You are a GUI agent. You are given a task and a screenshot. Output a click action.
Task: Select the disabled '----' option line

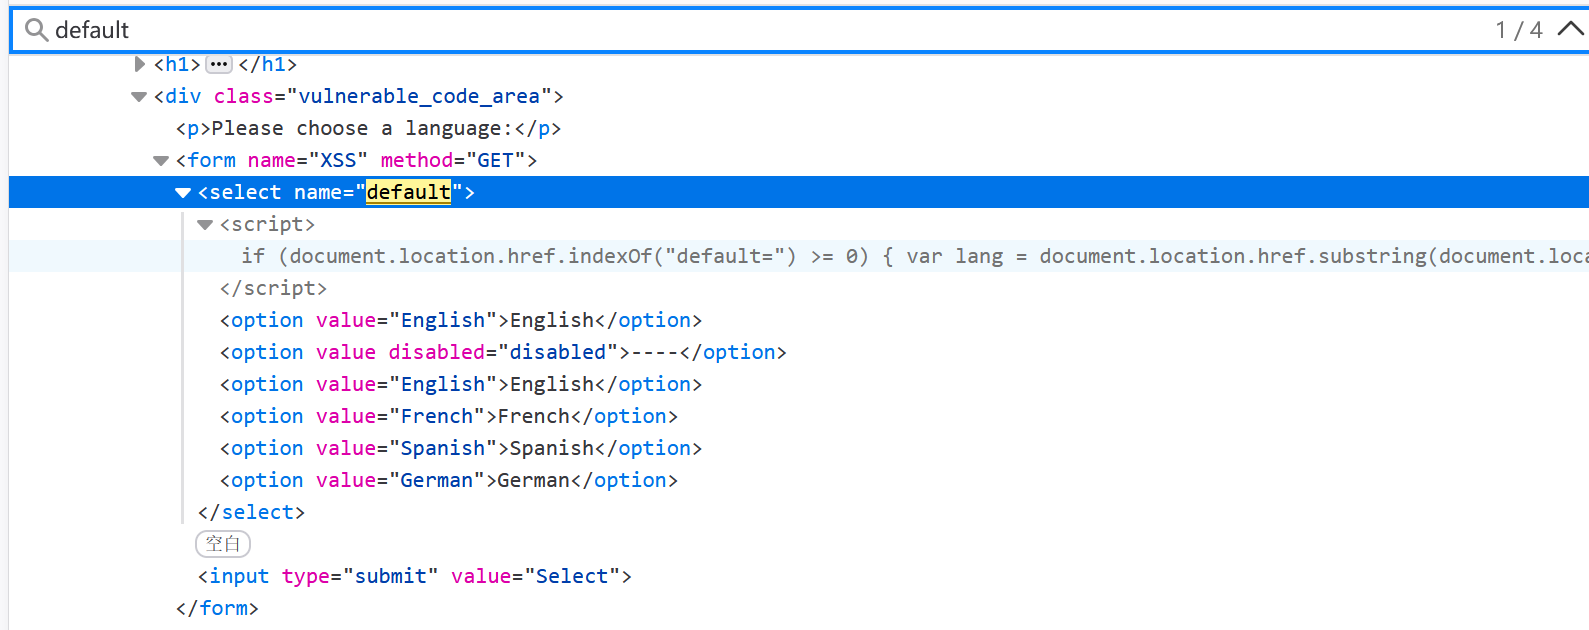click(x=503, y=352)
